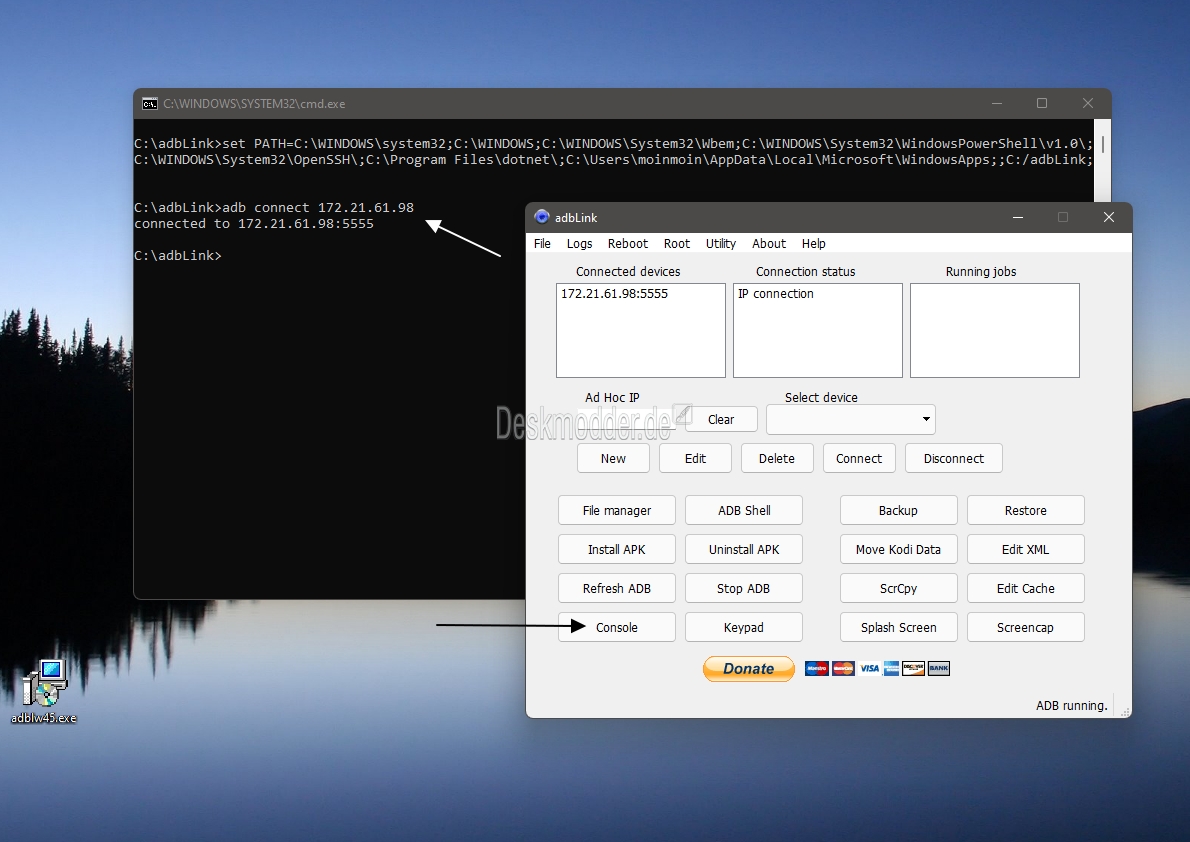Open the Reboot menu
This screenshot has width=1190, height=842.
click(x=628, y=244)
